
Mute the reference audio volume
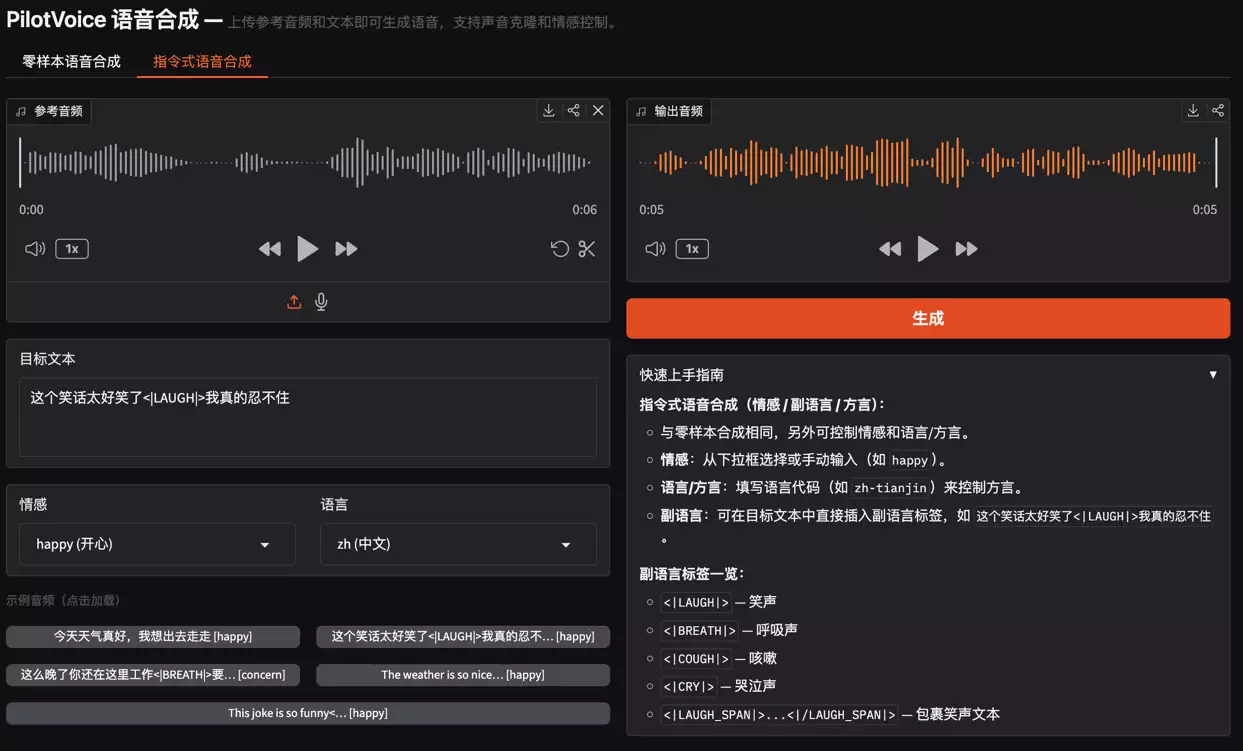point(35,249)
